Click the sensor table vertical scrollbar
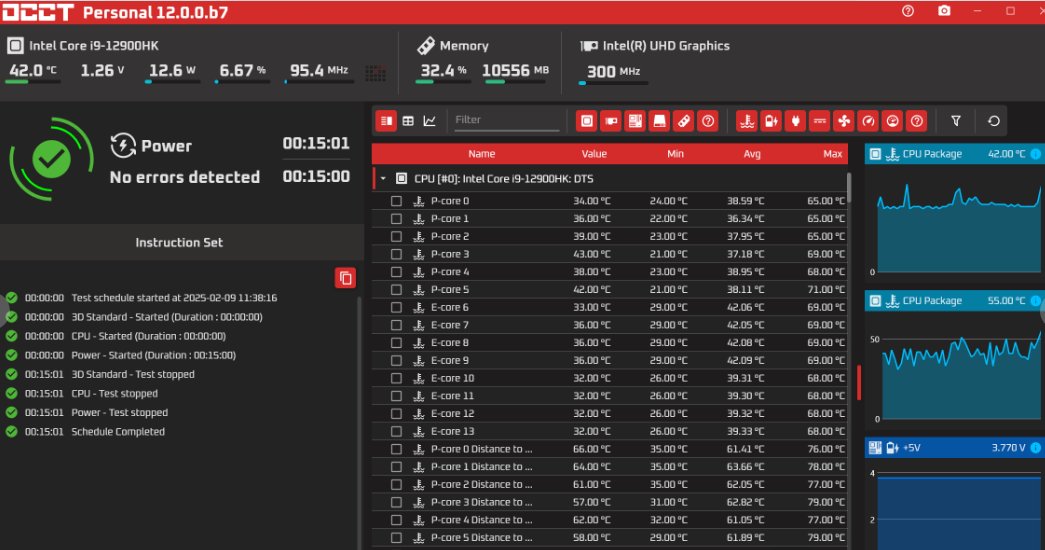The height and width of the screenshot is (550, 1045). coord(848,189)
